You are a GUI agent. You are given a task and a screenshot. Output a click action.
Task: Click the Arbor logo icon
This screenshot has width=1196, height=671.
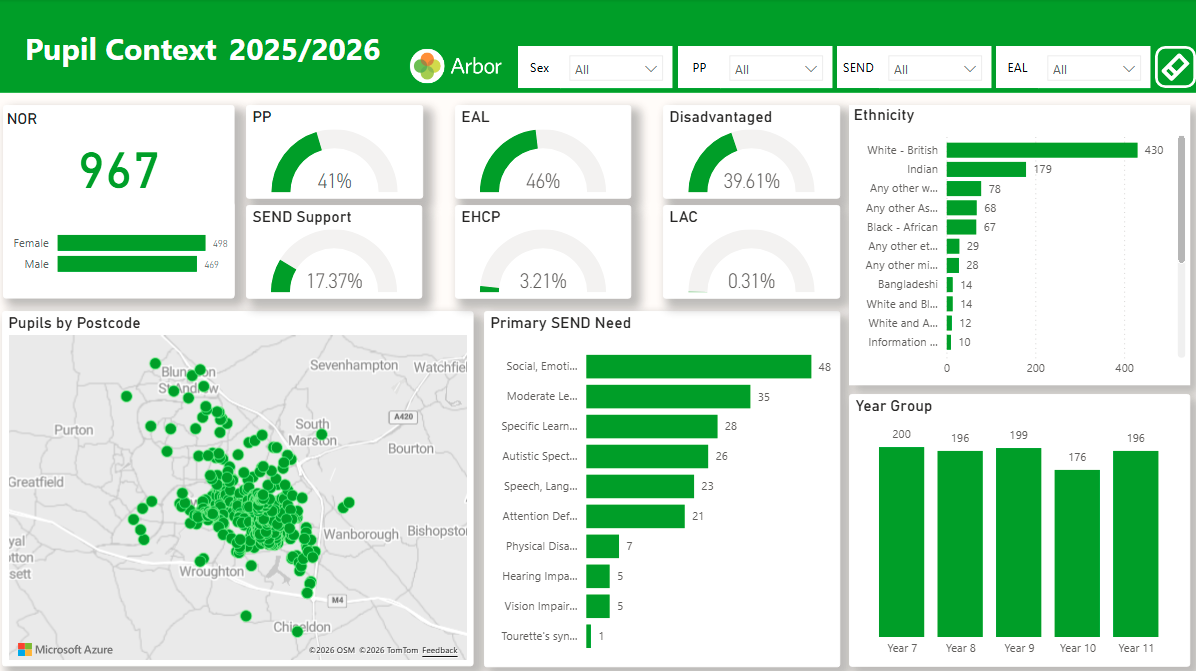coord(427,66)
